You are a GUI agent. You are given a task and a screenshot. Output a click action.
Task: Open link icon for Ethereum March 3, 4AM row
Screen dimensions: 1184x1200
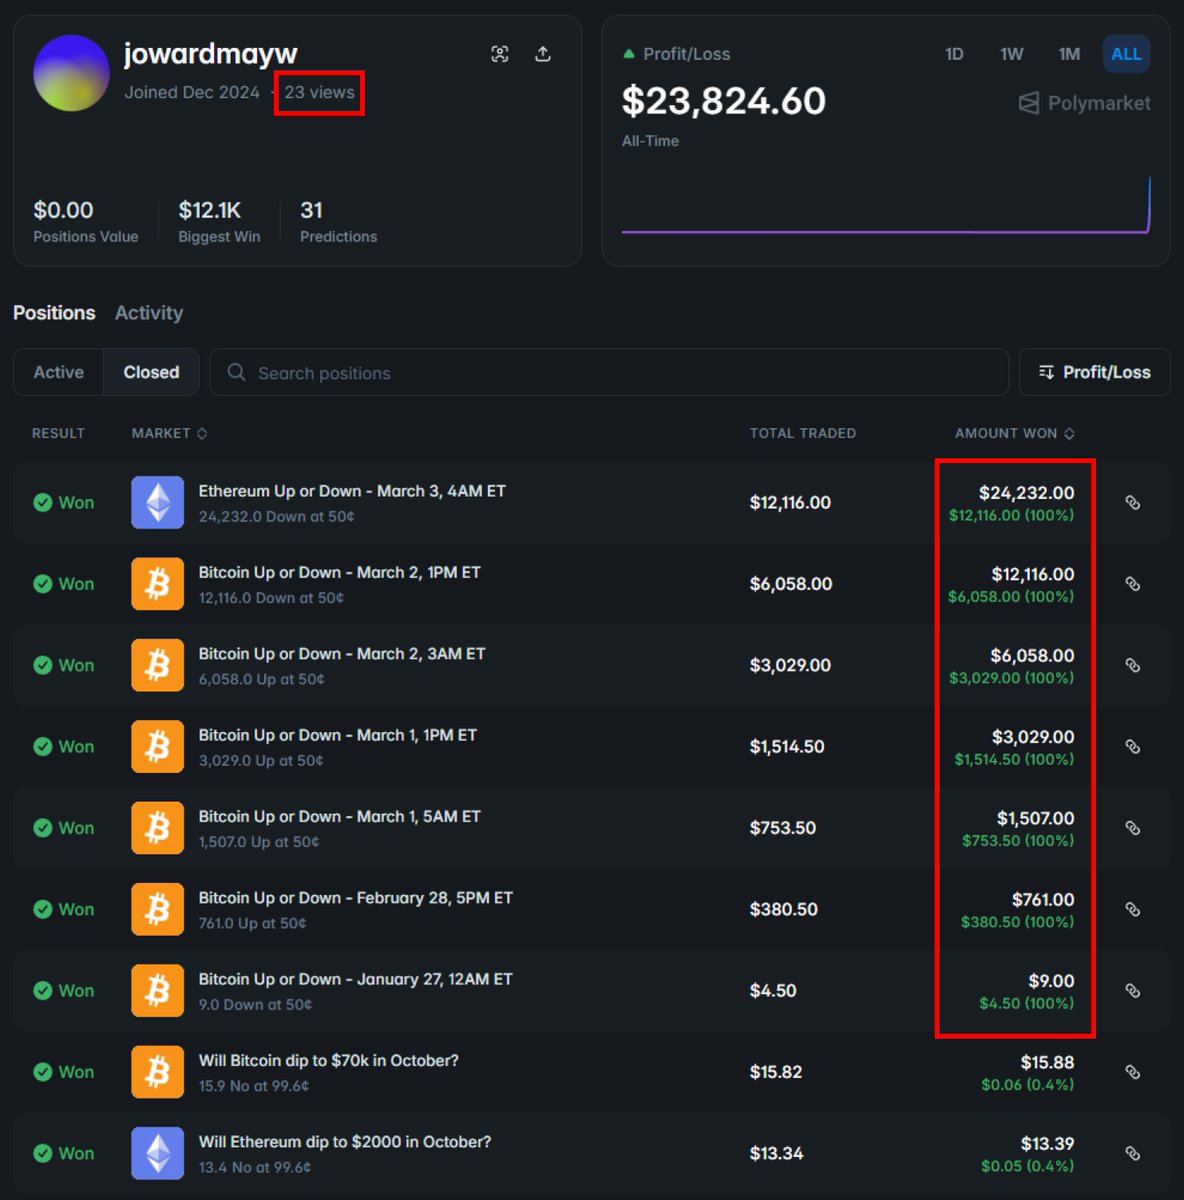click(x=1133, y=503)
